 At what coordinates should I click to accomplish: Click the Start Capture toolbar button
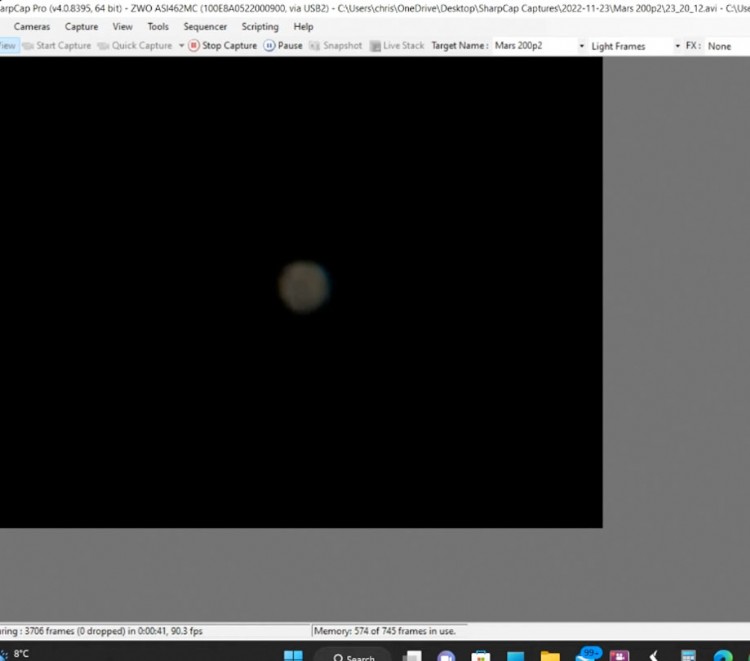56,46
